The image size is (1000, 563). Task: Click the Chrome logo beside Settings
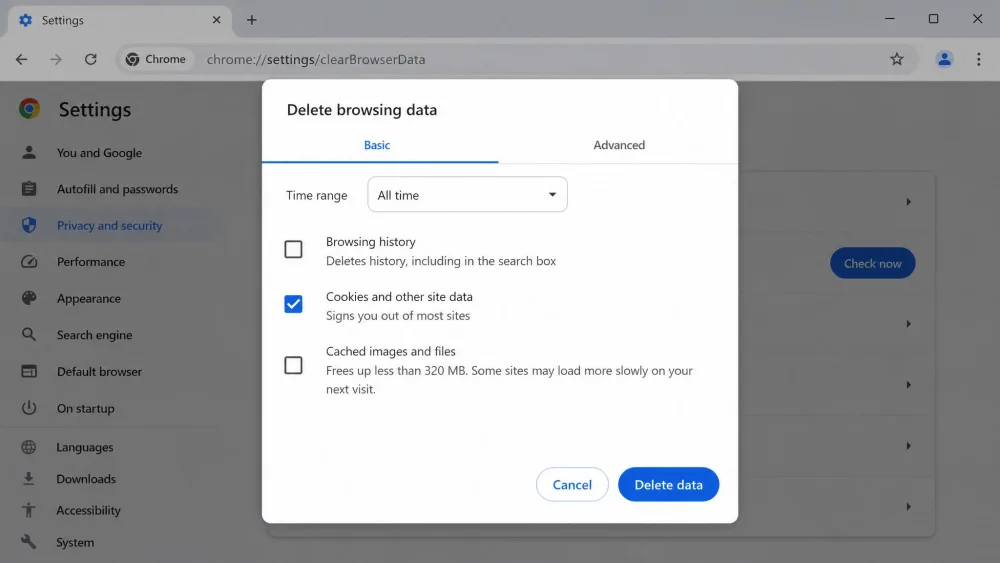tap(29, 109)
